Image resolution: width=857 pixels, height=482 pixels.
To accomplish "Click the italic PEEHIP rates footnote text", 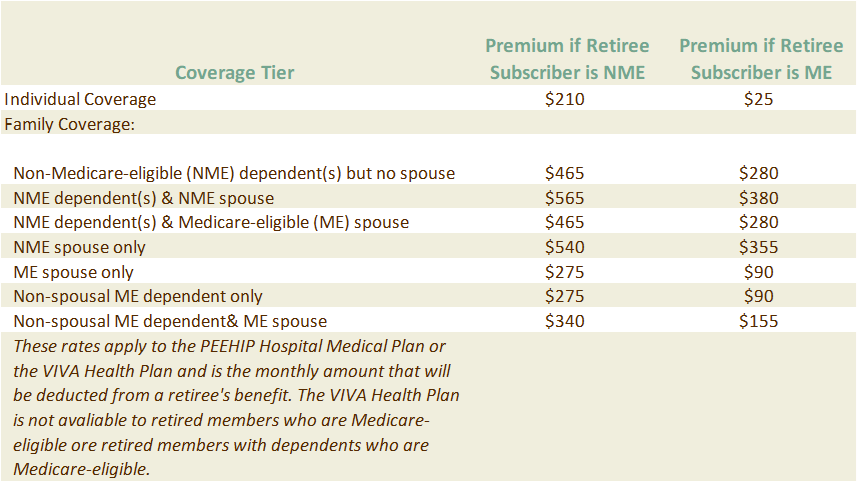I will [x=236, y=408].
